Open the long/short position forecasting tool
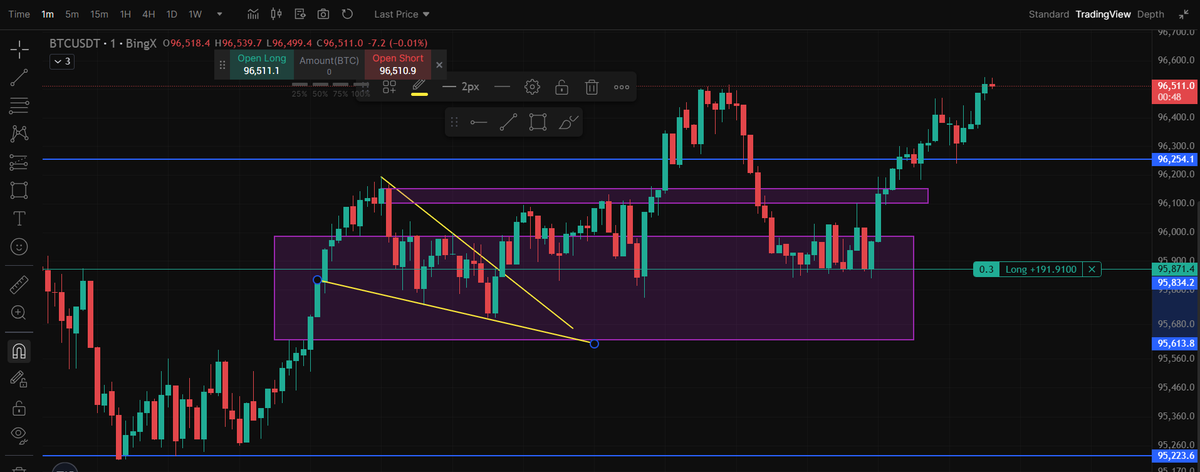1200x472 pixels. [19, 161]
